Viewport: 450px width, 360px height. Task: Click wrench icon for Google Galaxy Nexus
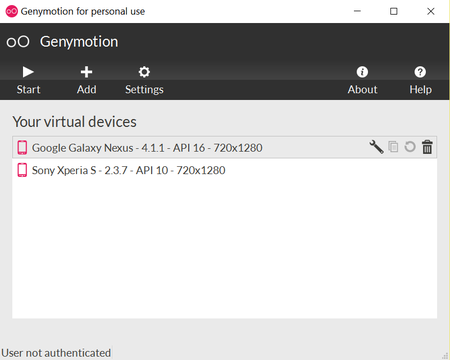click(x=376, y=147)
